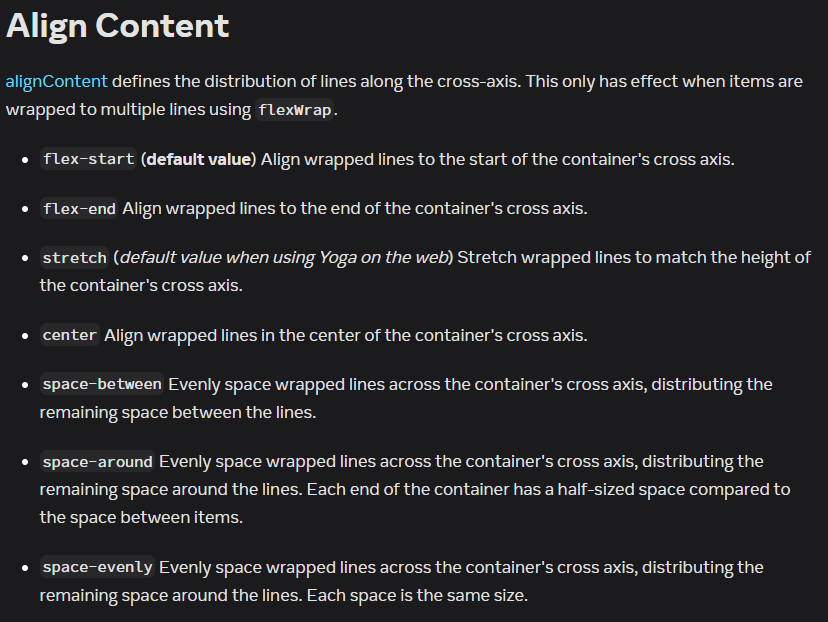Image resolution: width=828 pixels, height=622 pixels.
Task: Click the center code label
Action: [70, 335]
